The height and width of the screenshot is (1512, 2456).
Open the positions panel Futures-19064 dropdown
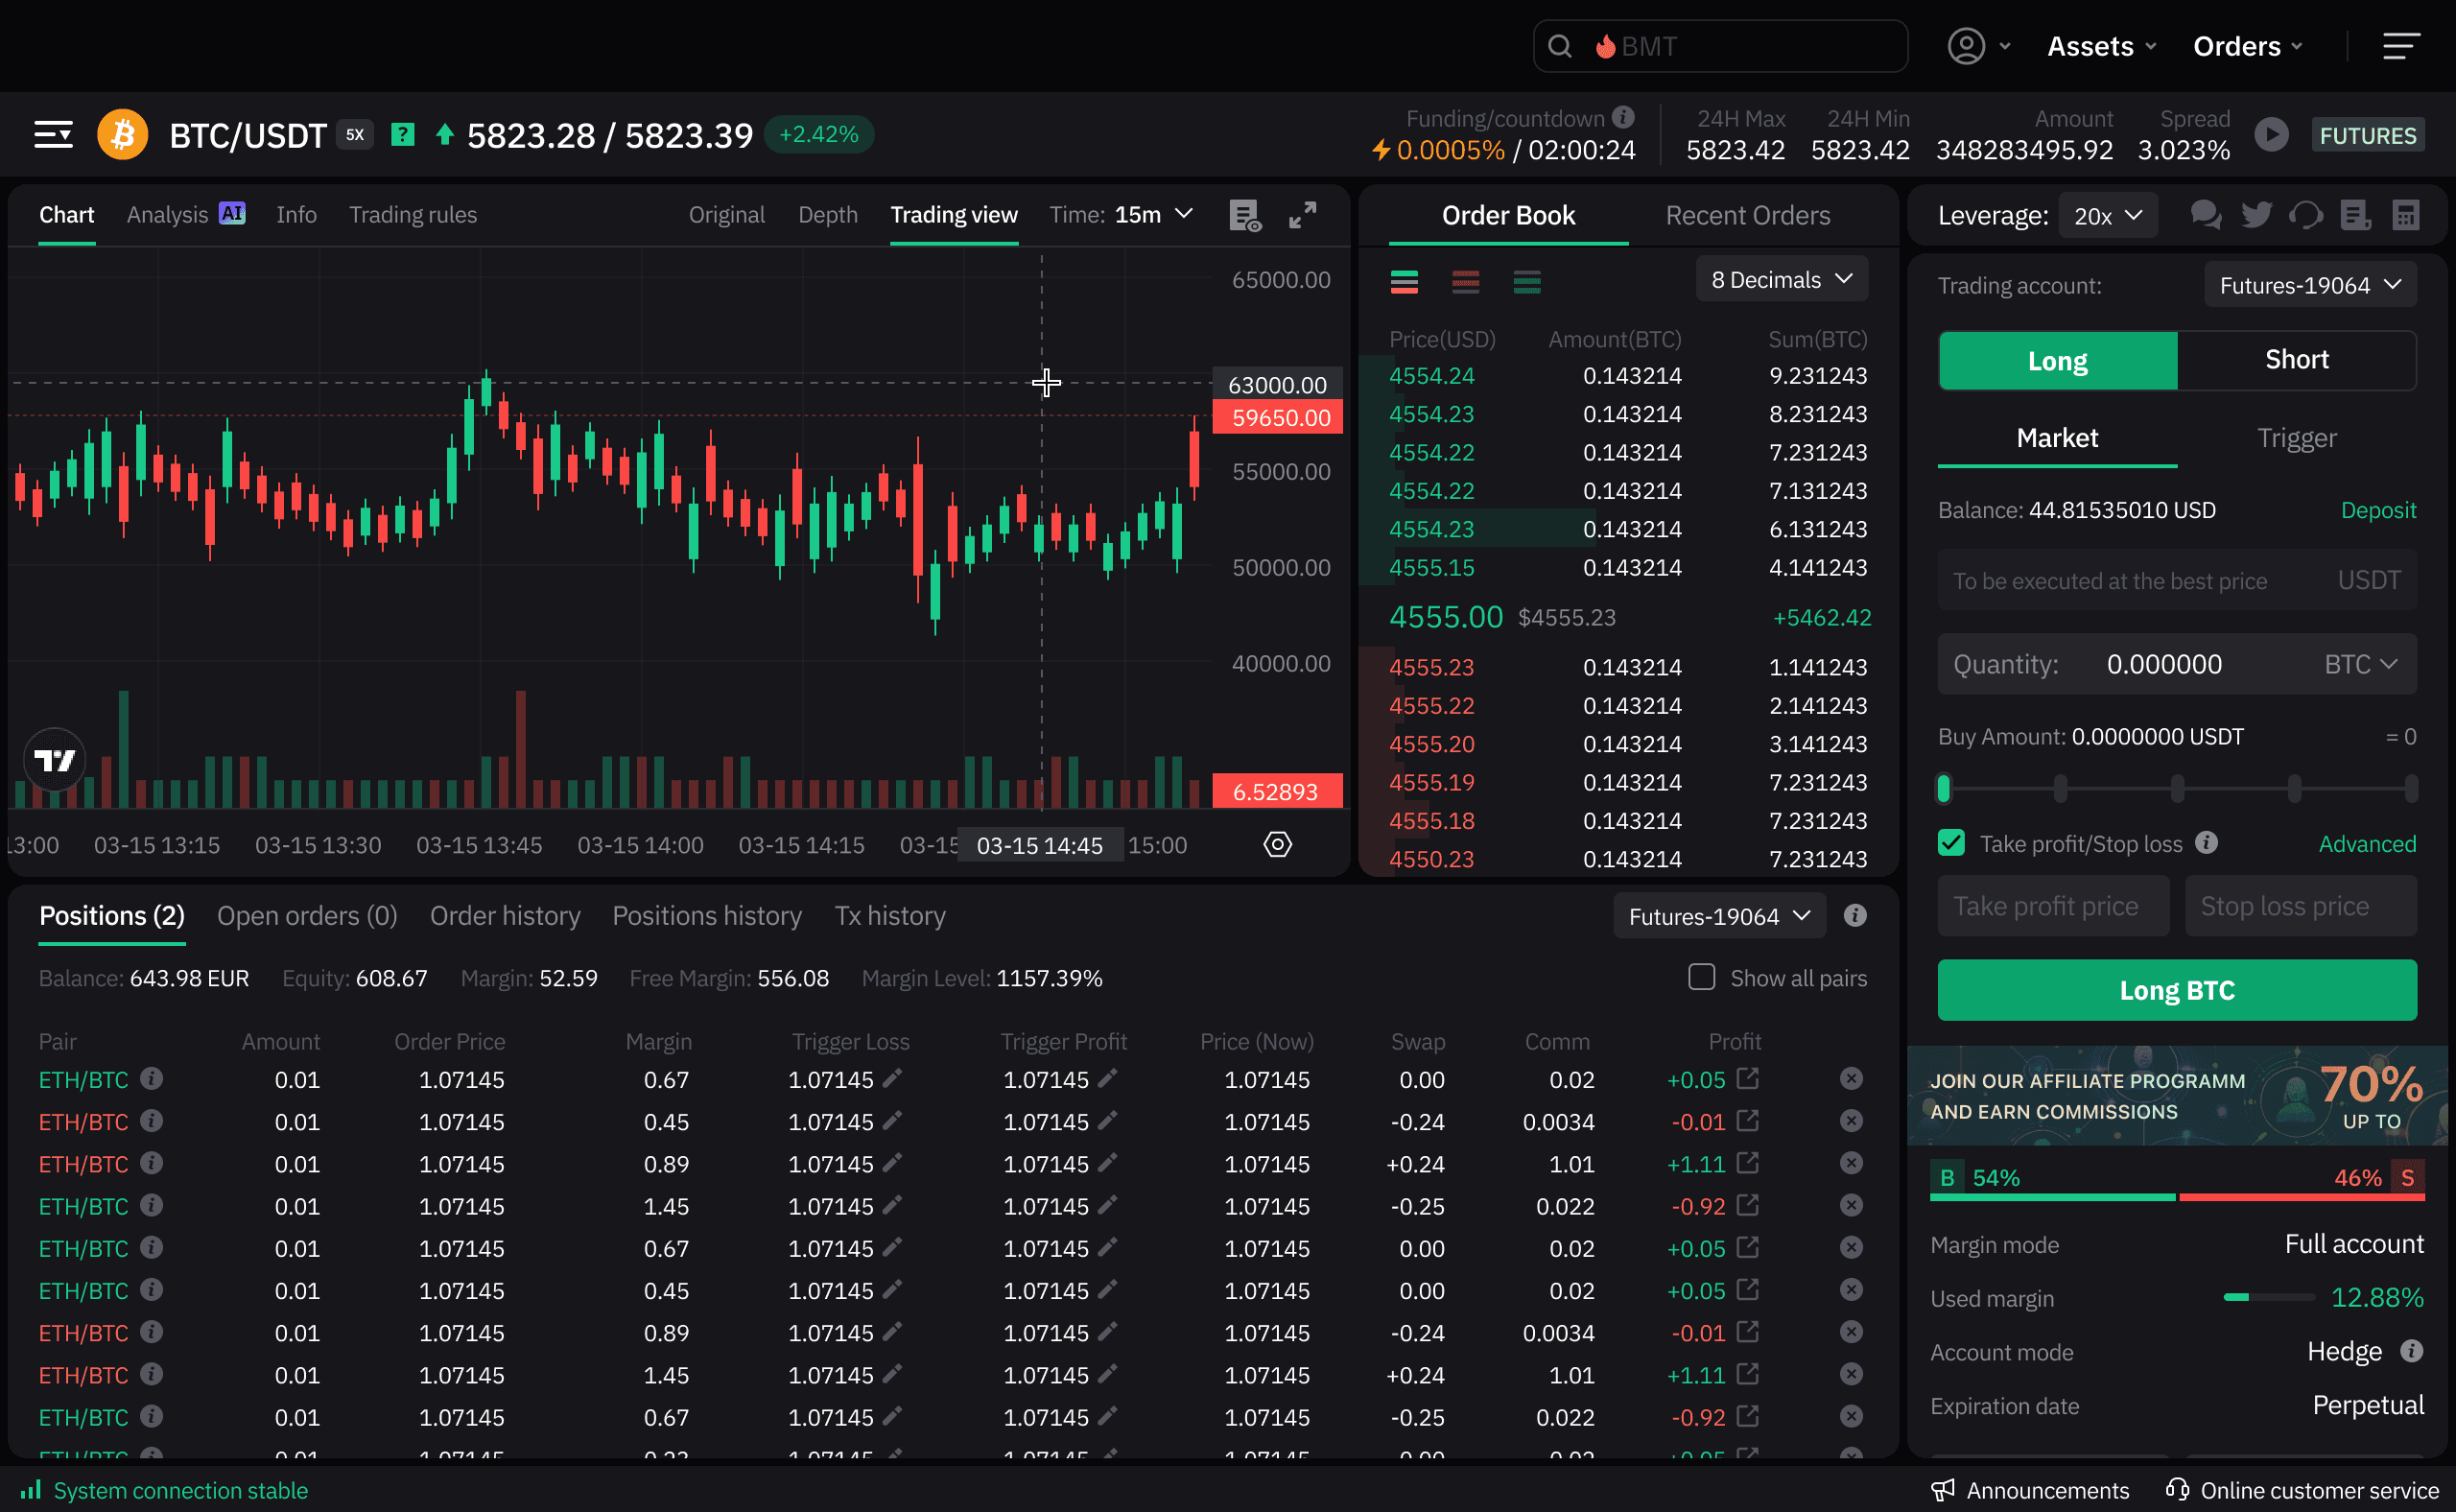[1719, 916]
